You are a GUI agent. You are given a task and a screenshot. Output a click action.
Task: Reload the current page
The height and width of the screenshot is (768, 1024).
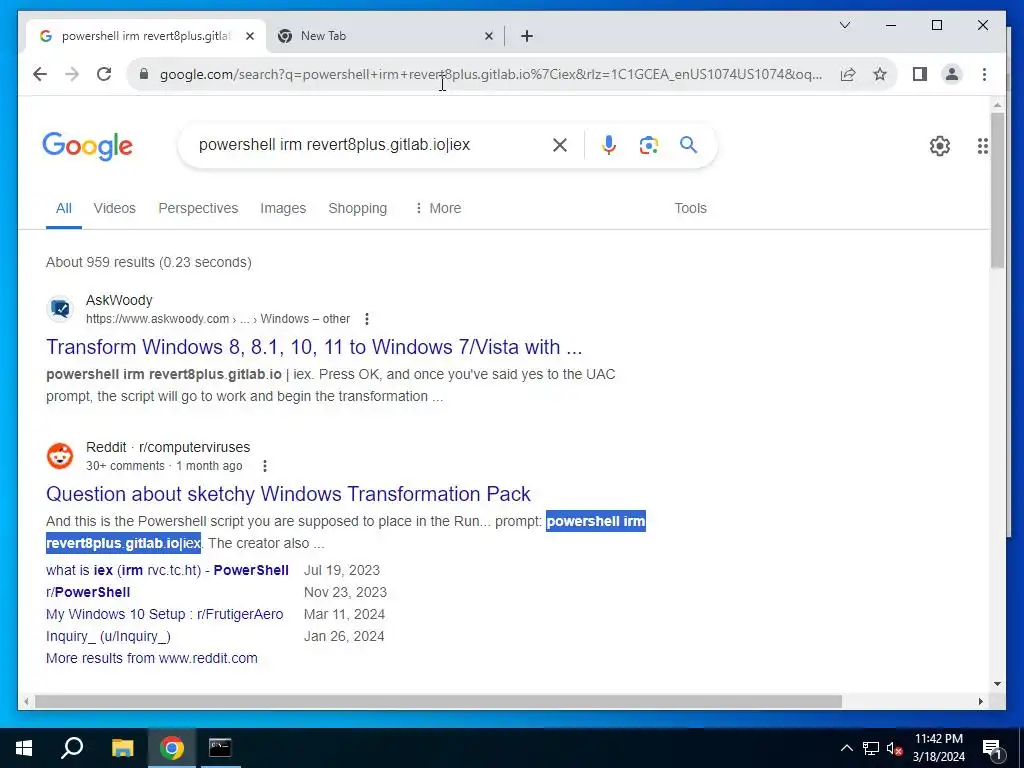[x=104, y=74]
